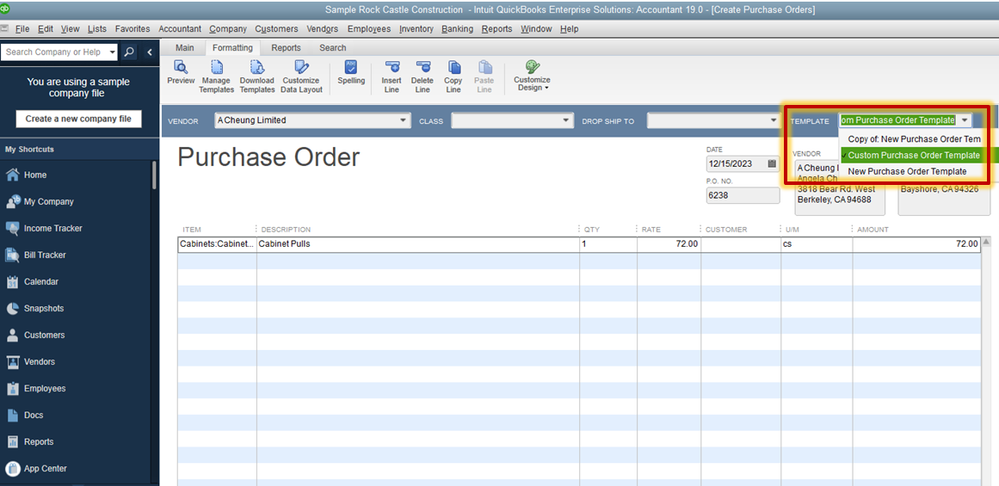Viewport: 999px width, 486px height.
Task: Collapse the Template dropdown arrow
Action: (965, 120)
